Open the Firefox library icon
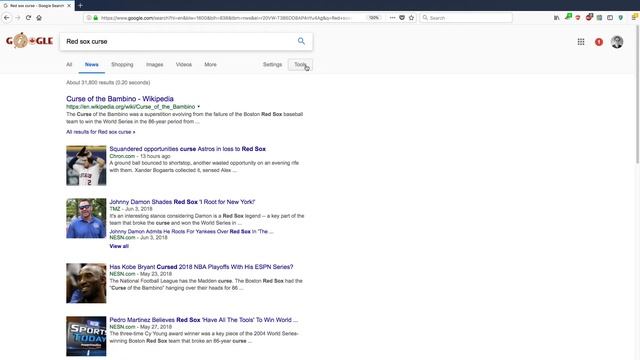The height and width of the screenshot is (360, 640). (557, 18)
